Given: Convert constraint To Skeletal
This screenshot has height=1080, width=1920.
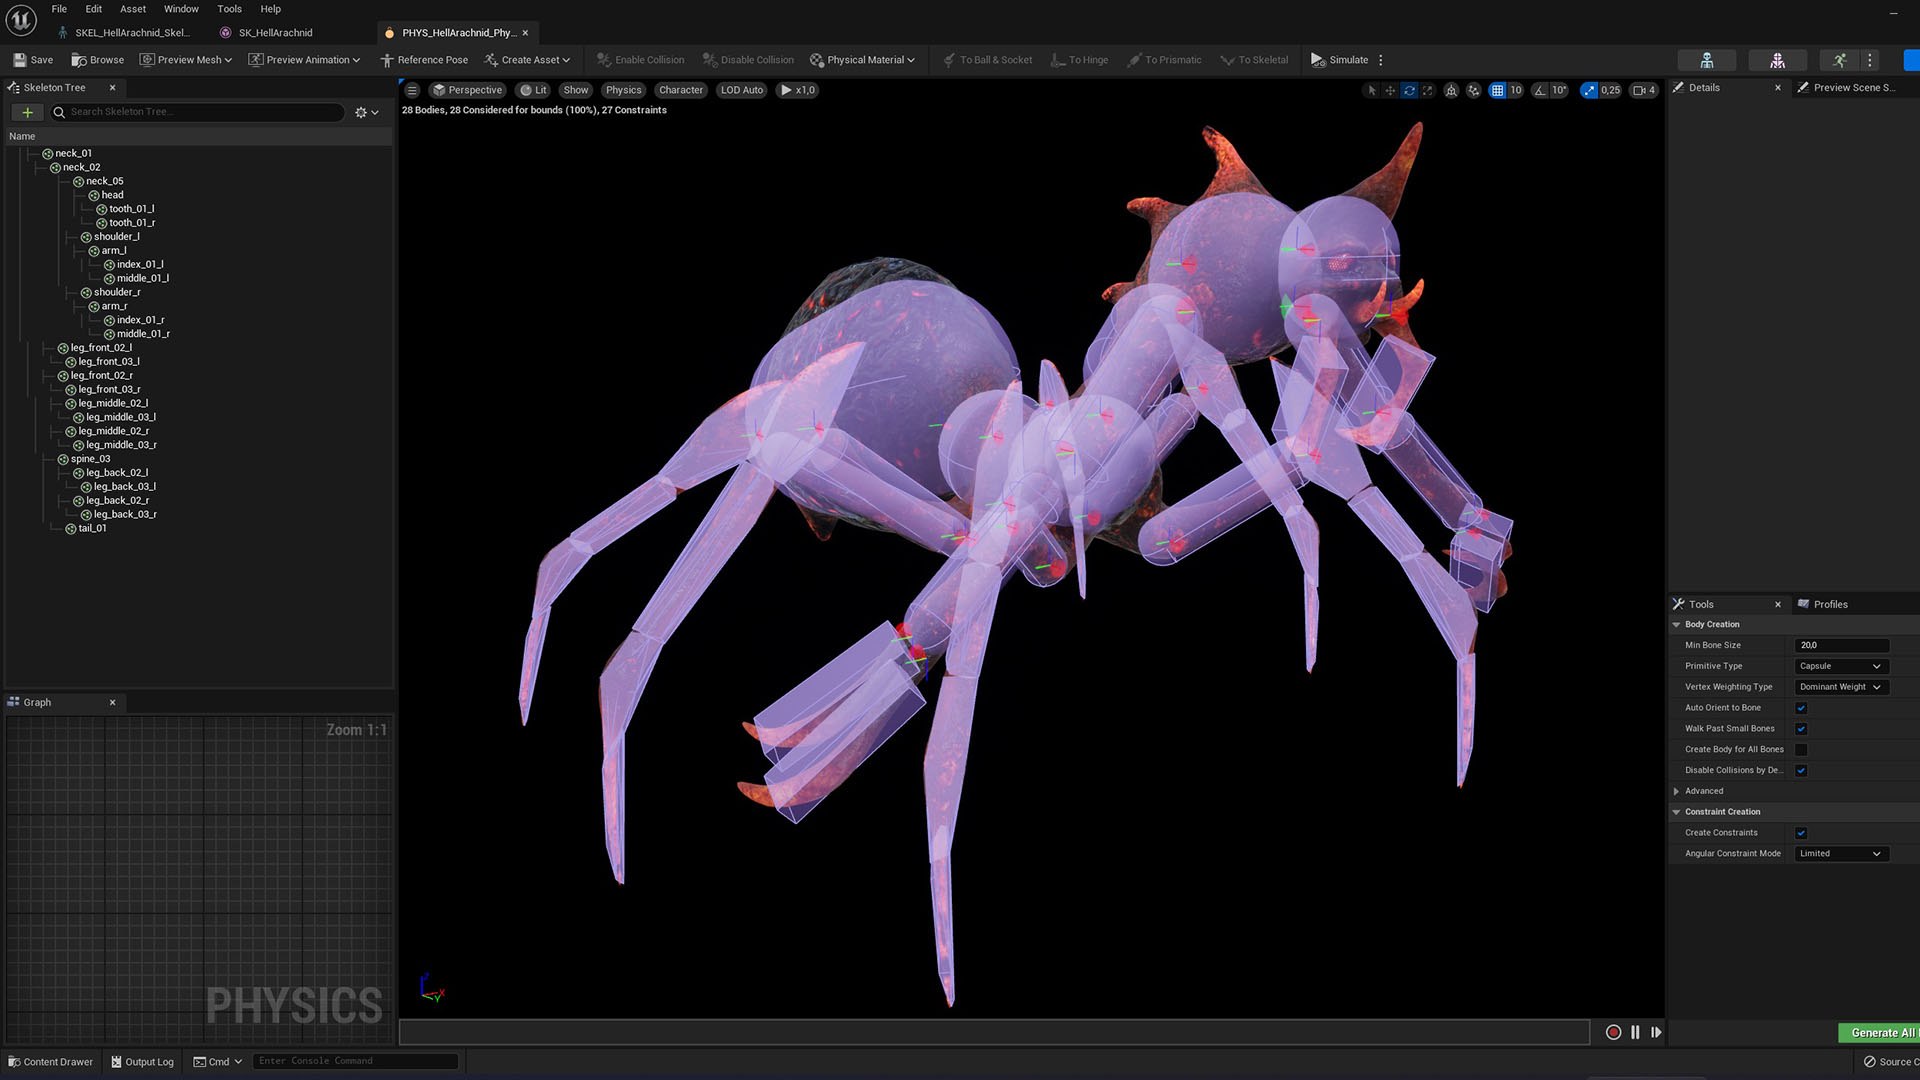Looking at the screenshot, I should point(1254,60).
